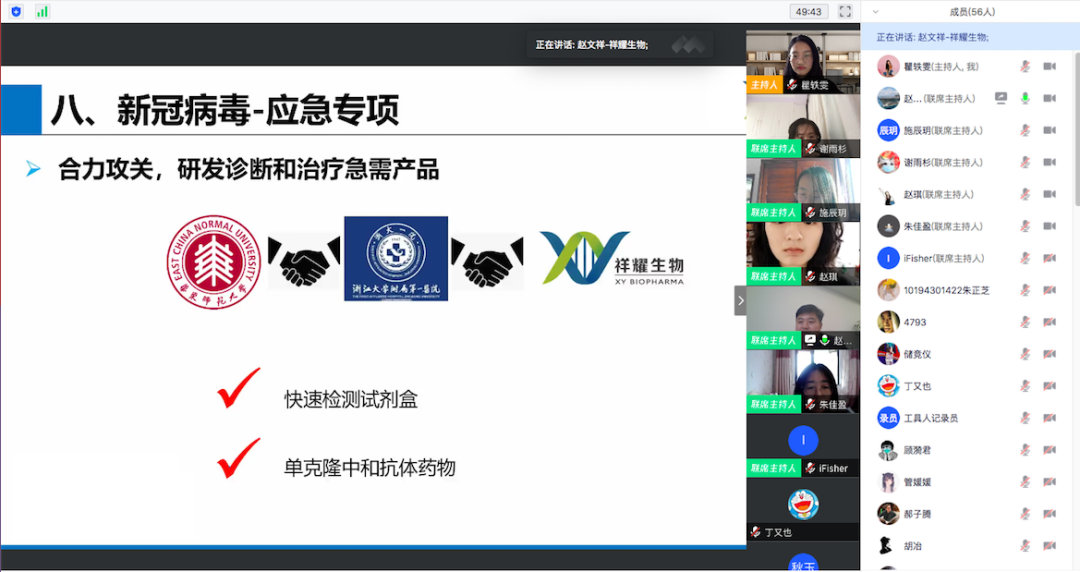Viewport: 1080px width, 572px height.
Task: Click 4793 muted microphone icon
Action: 1025,322
